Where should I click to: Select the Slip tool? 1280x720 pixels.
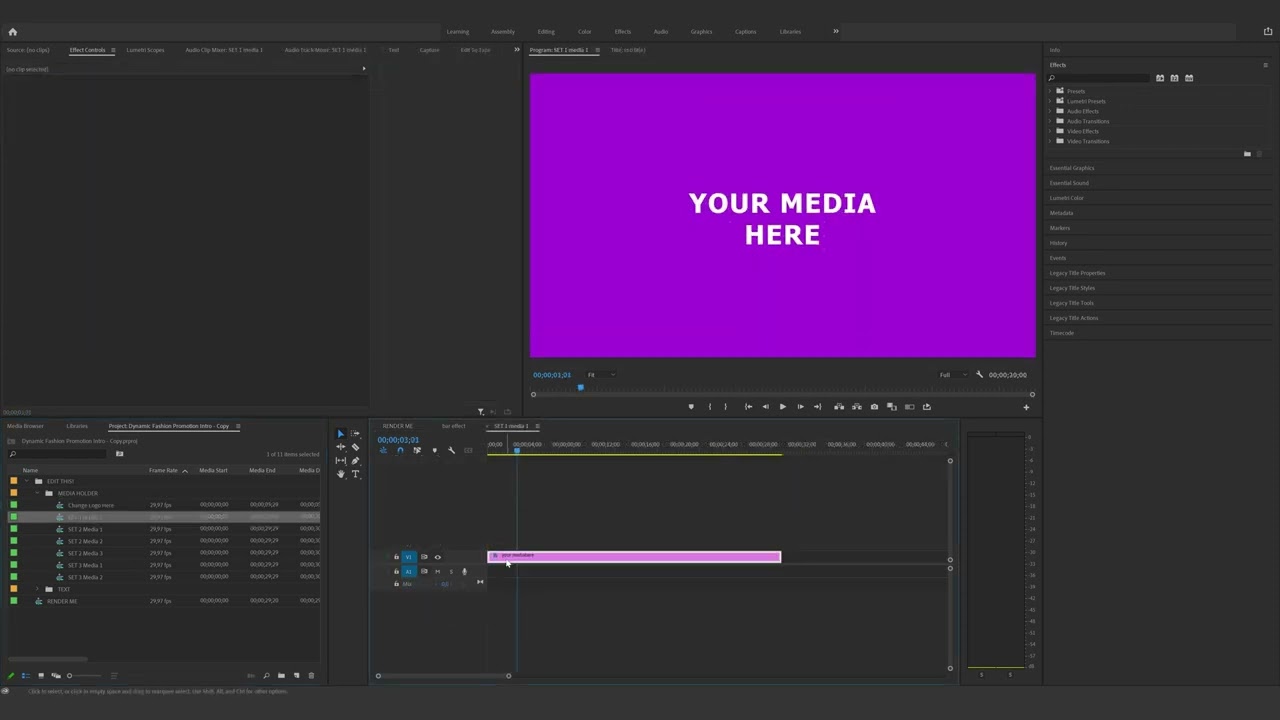tap(340, 461)
